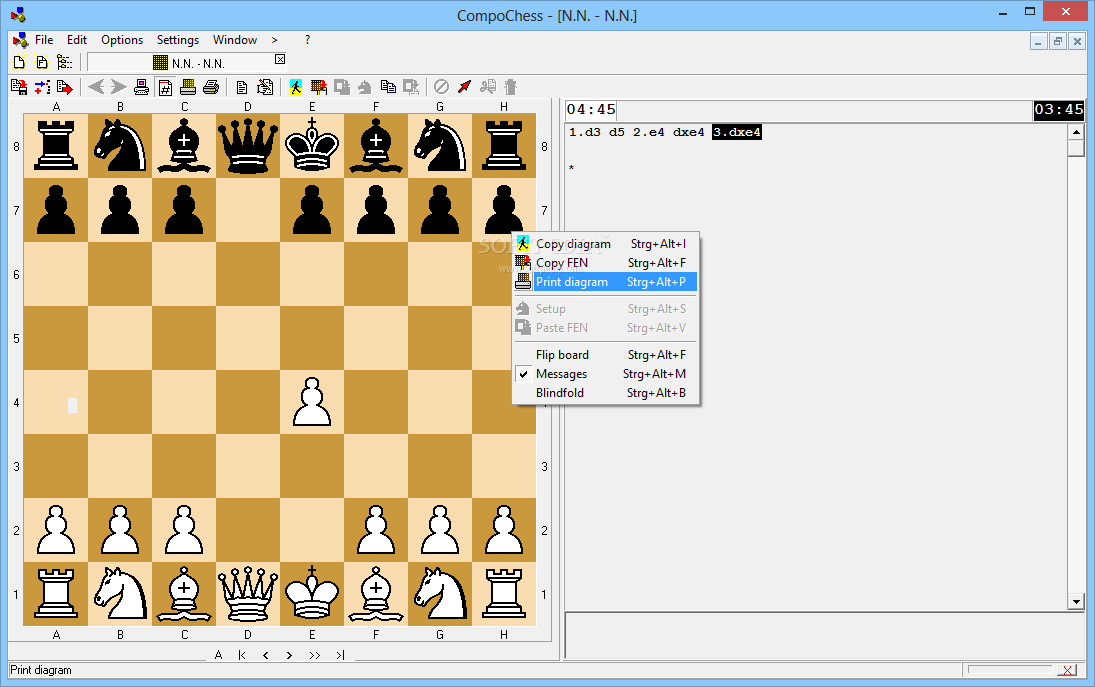
Task: Click the copy FEN toolbar icon
Action: 318,87
